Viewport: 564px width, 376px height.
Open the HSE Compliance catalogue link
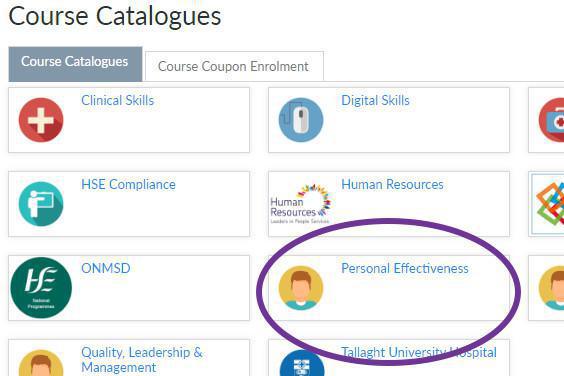pyautogui.click(x=128, y=184)
